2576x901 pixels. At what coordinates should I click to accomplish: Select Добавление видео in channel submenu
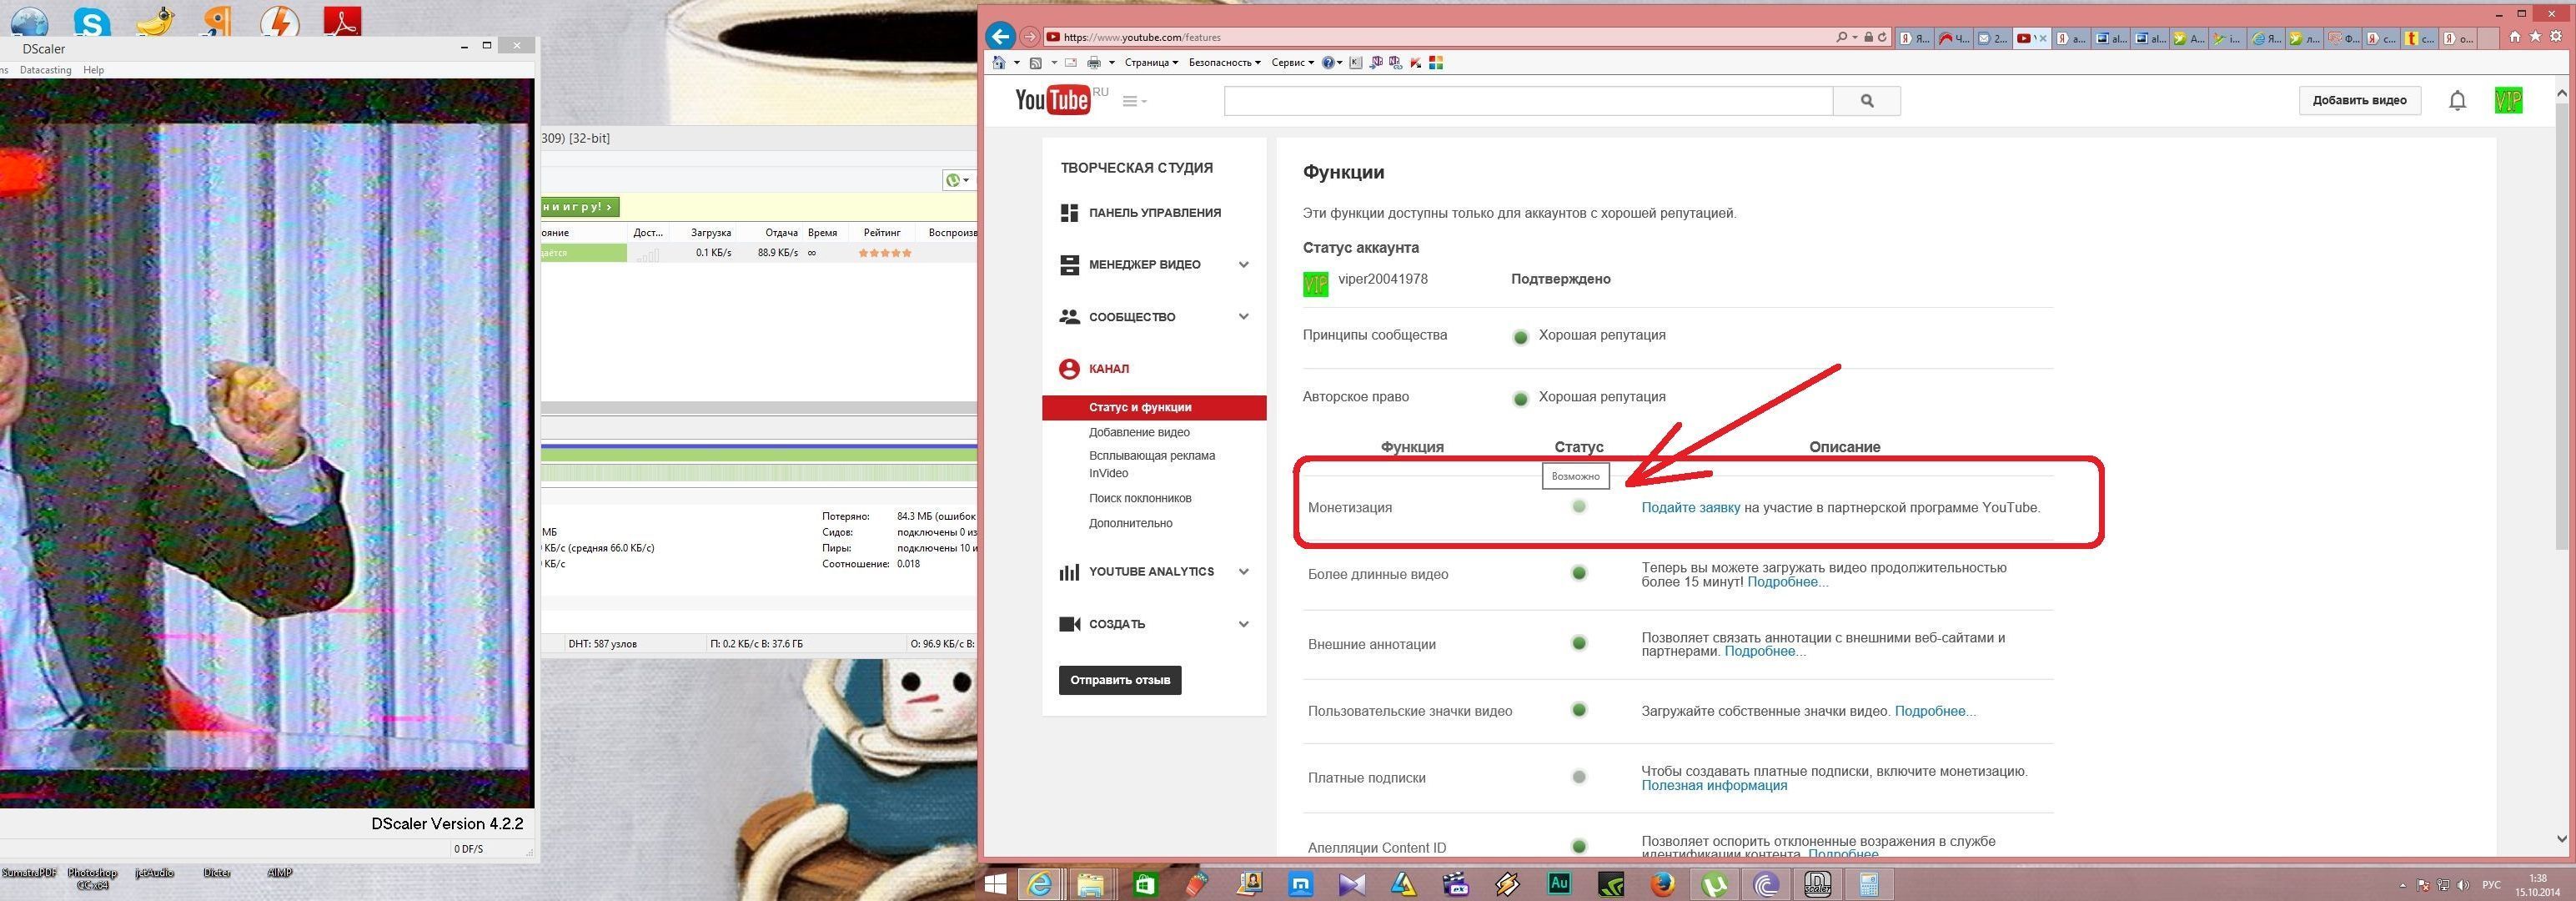coord(1139,432)
